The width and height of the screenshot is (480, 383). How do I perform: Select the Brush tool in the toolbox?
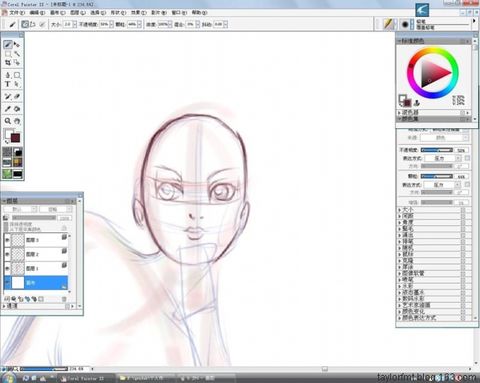pos(8,44)
